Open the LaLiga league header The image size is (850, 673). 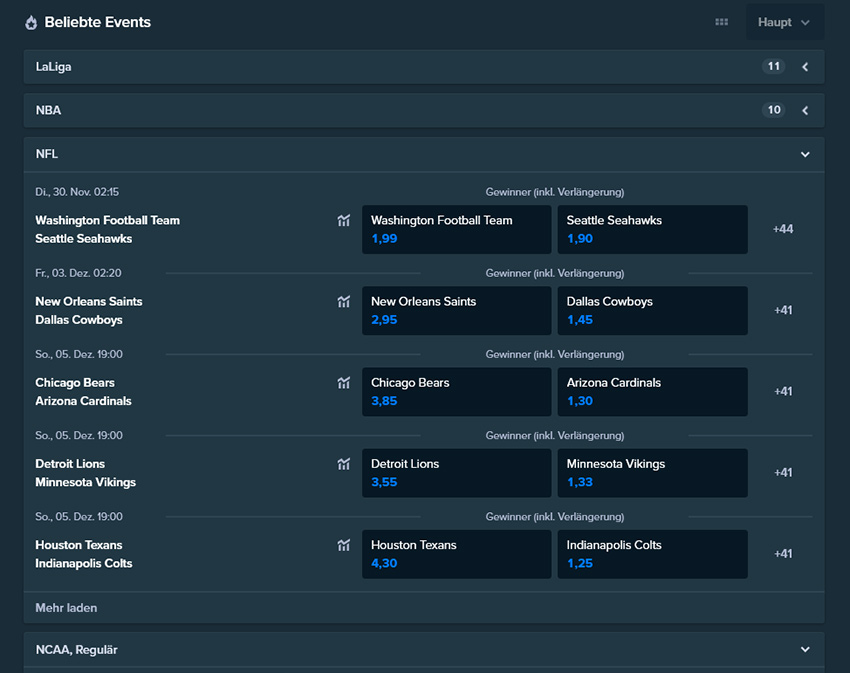[x=424, y=67]
